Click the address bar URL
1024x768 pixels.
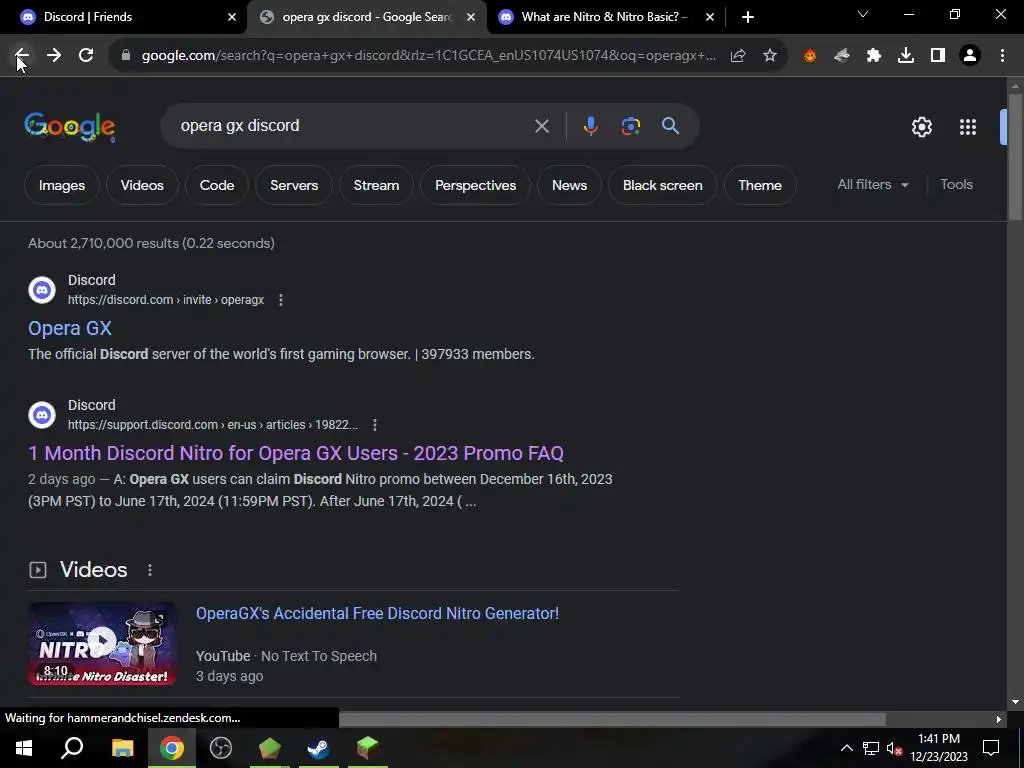coord(428,56)
